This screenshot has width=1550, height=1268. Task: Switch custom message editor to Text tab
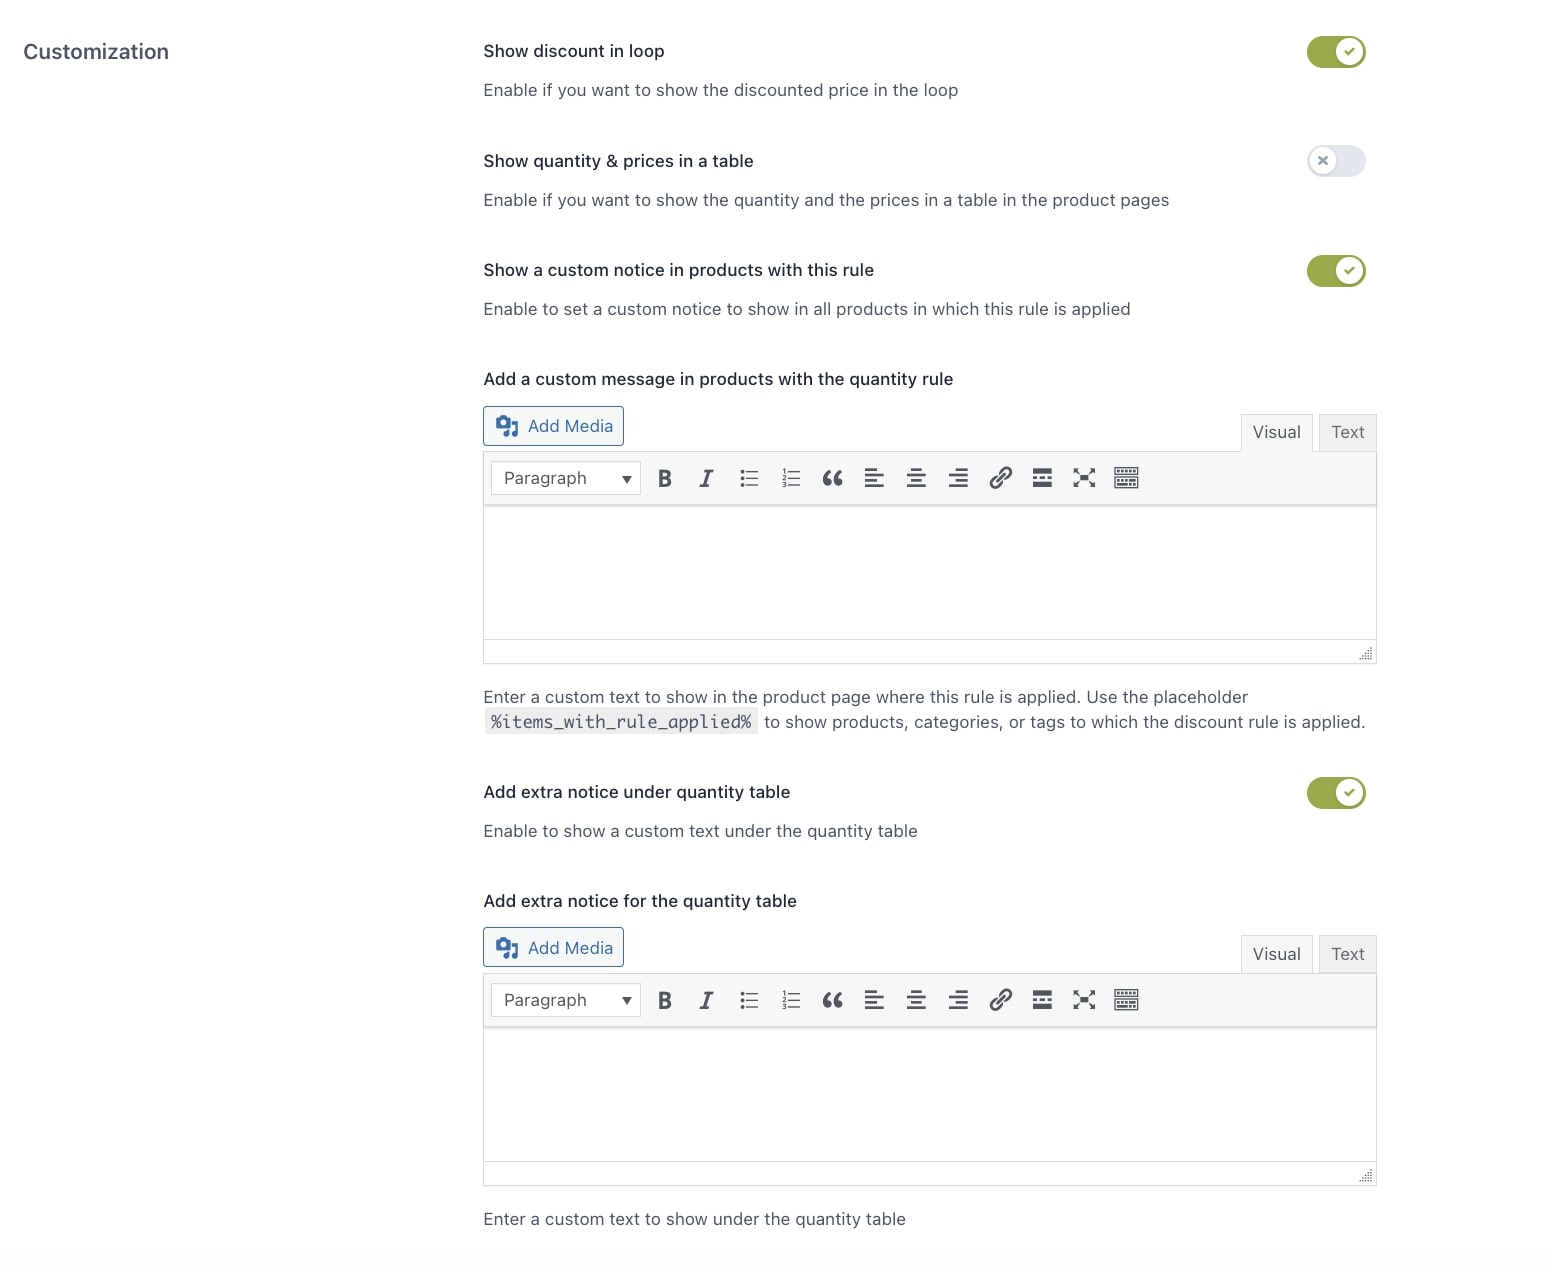[x=1347, y=433]
